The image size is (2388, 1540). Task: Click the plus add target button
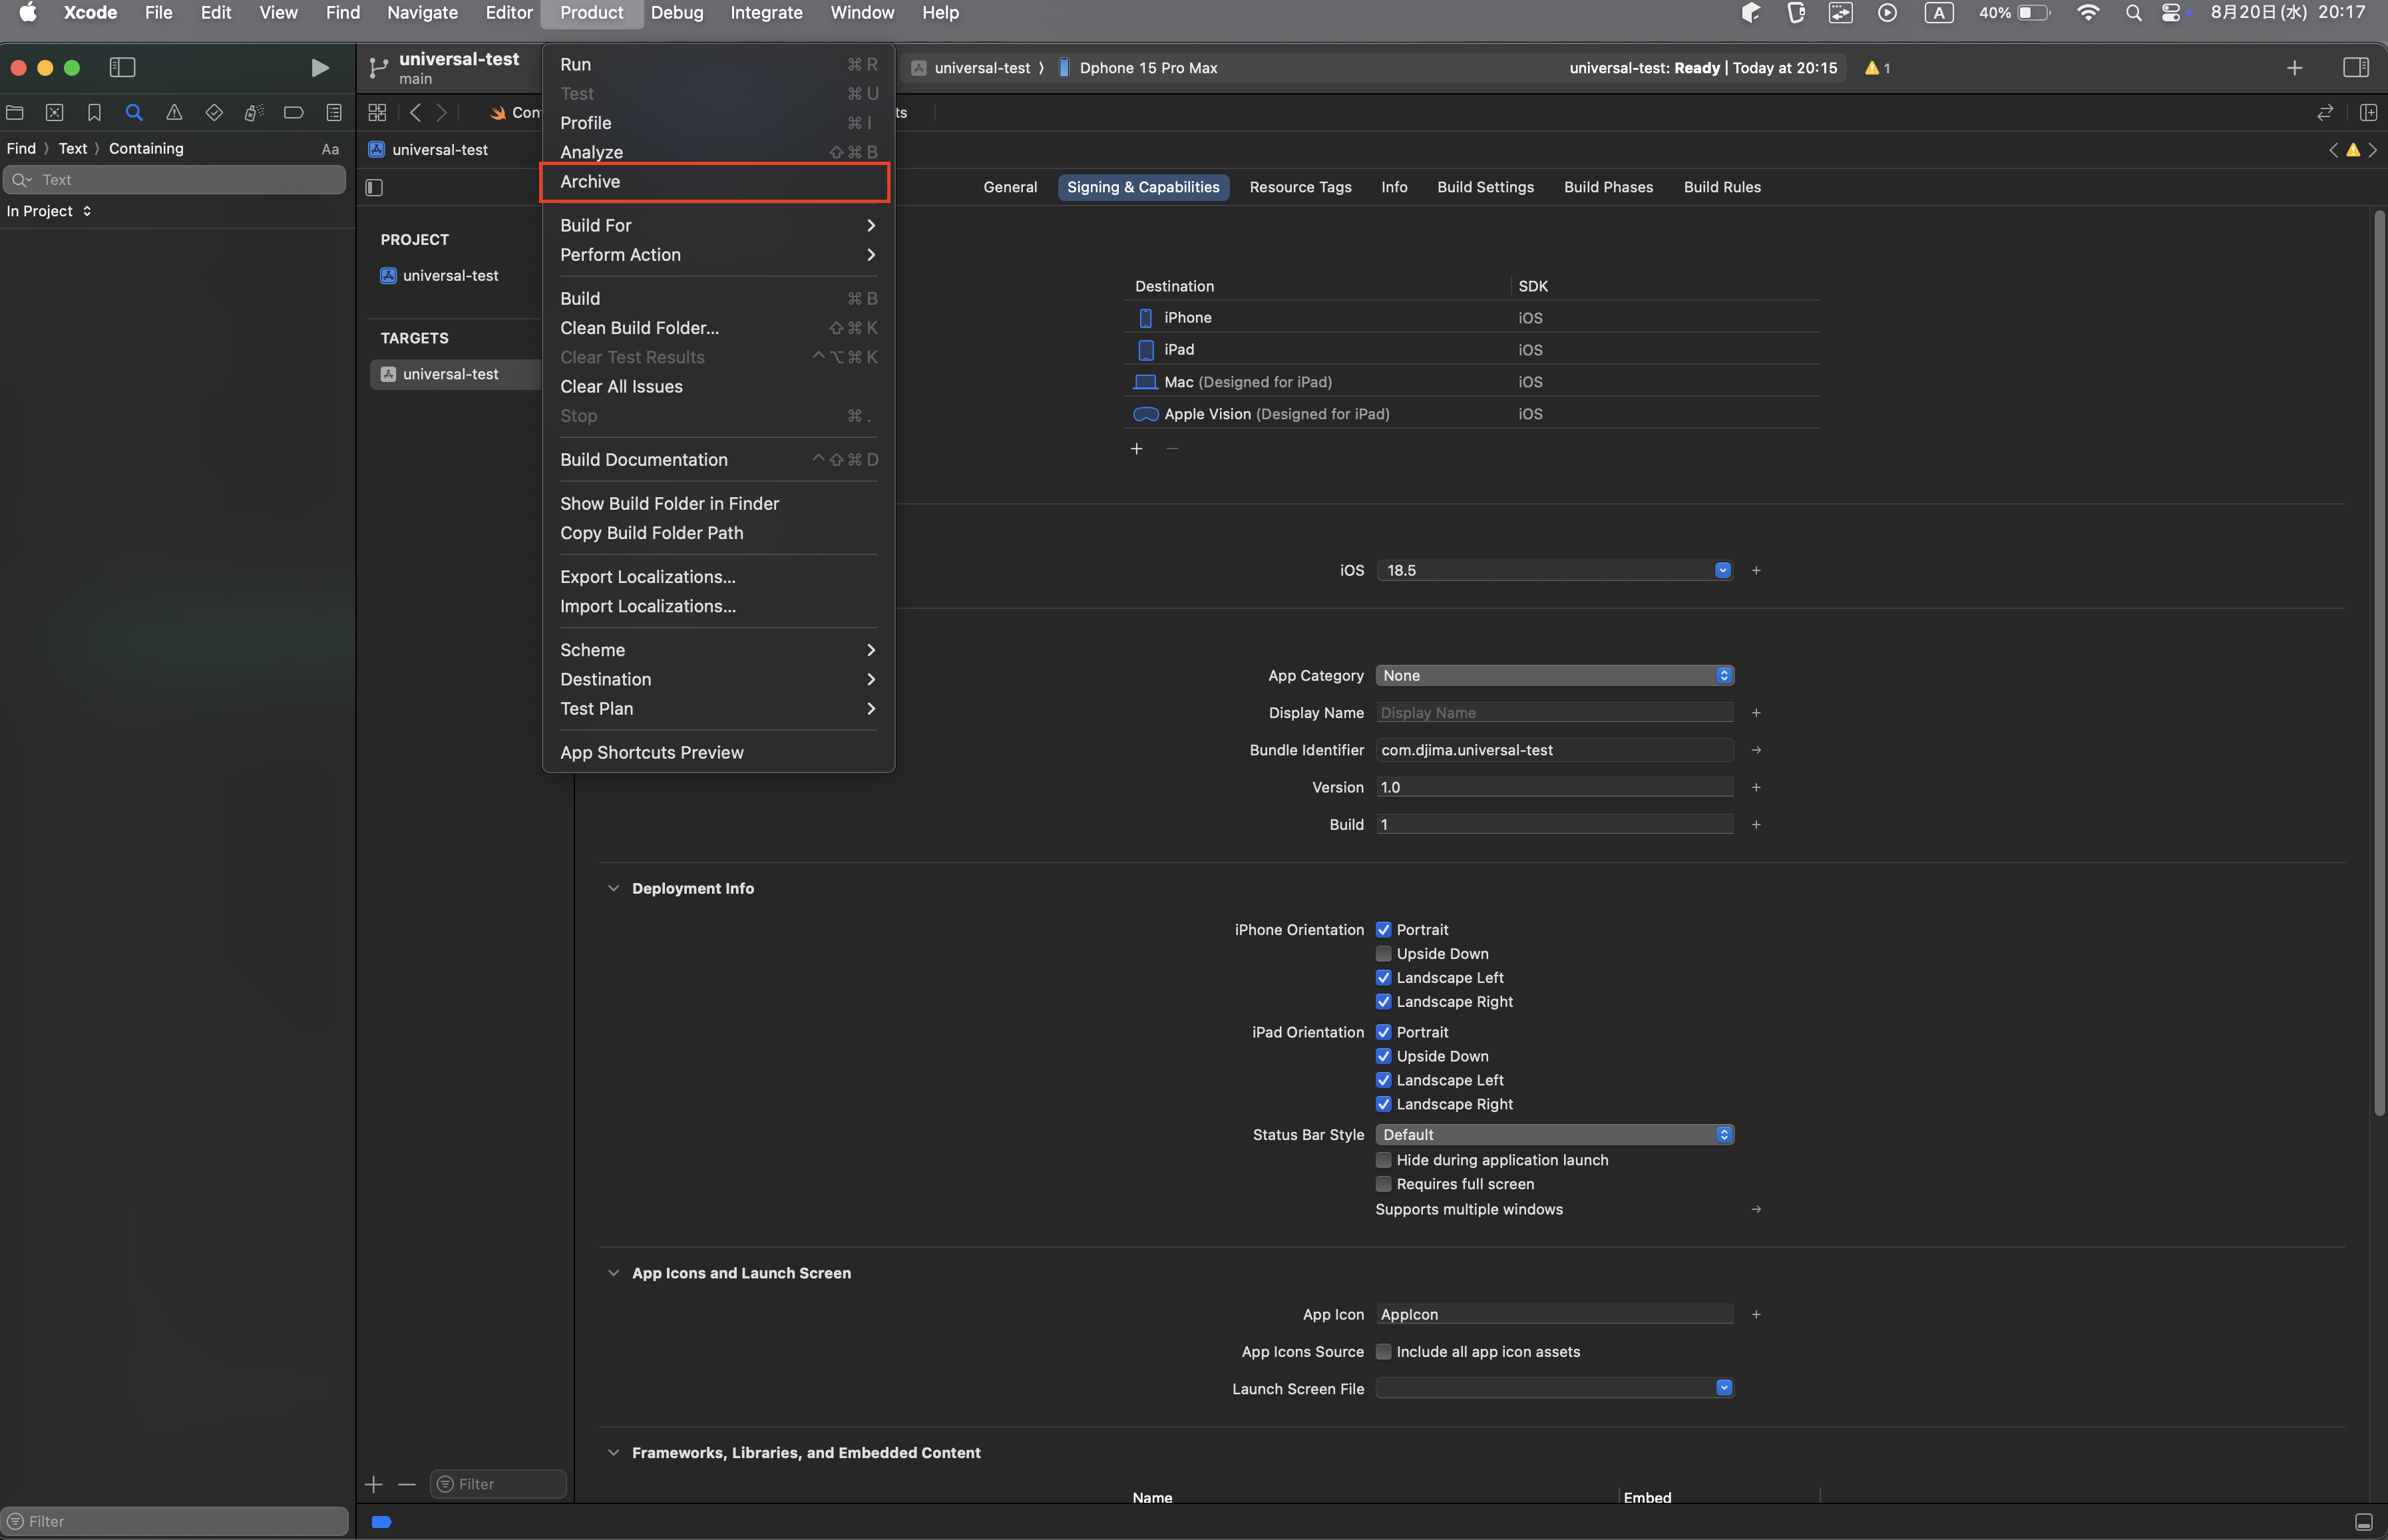[374, 1484]
